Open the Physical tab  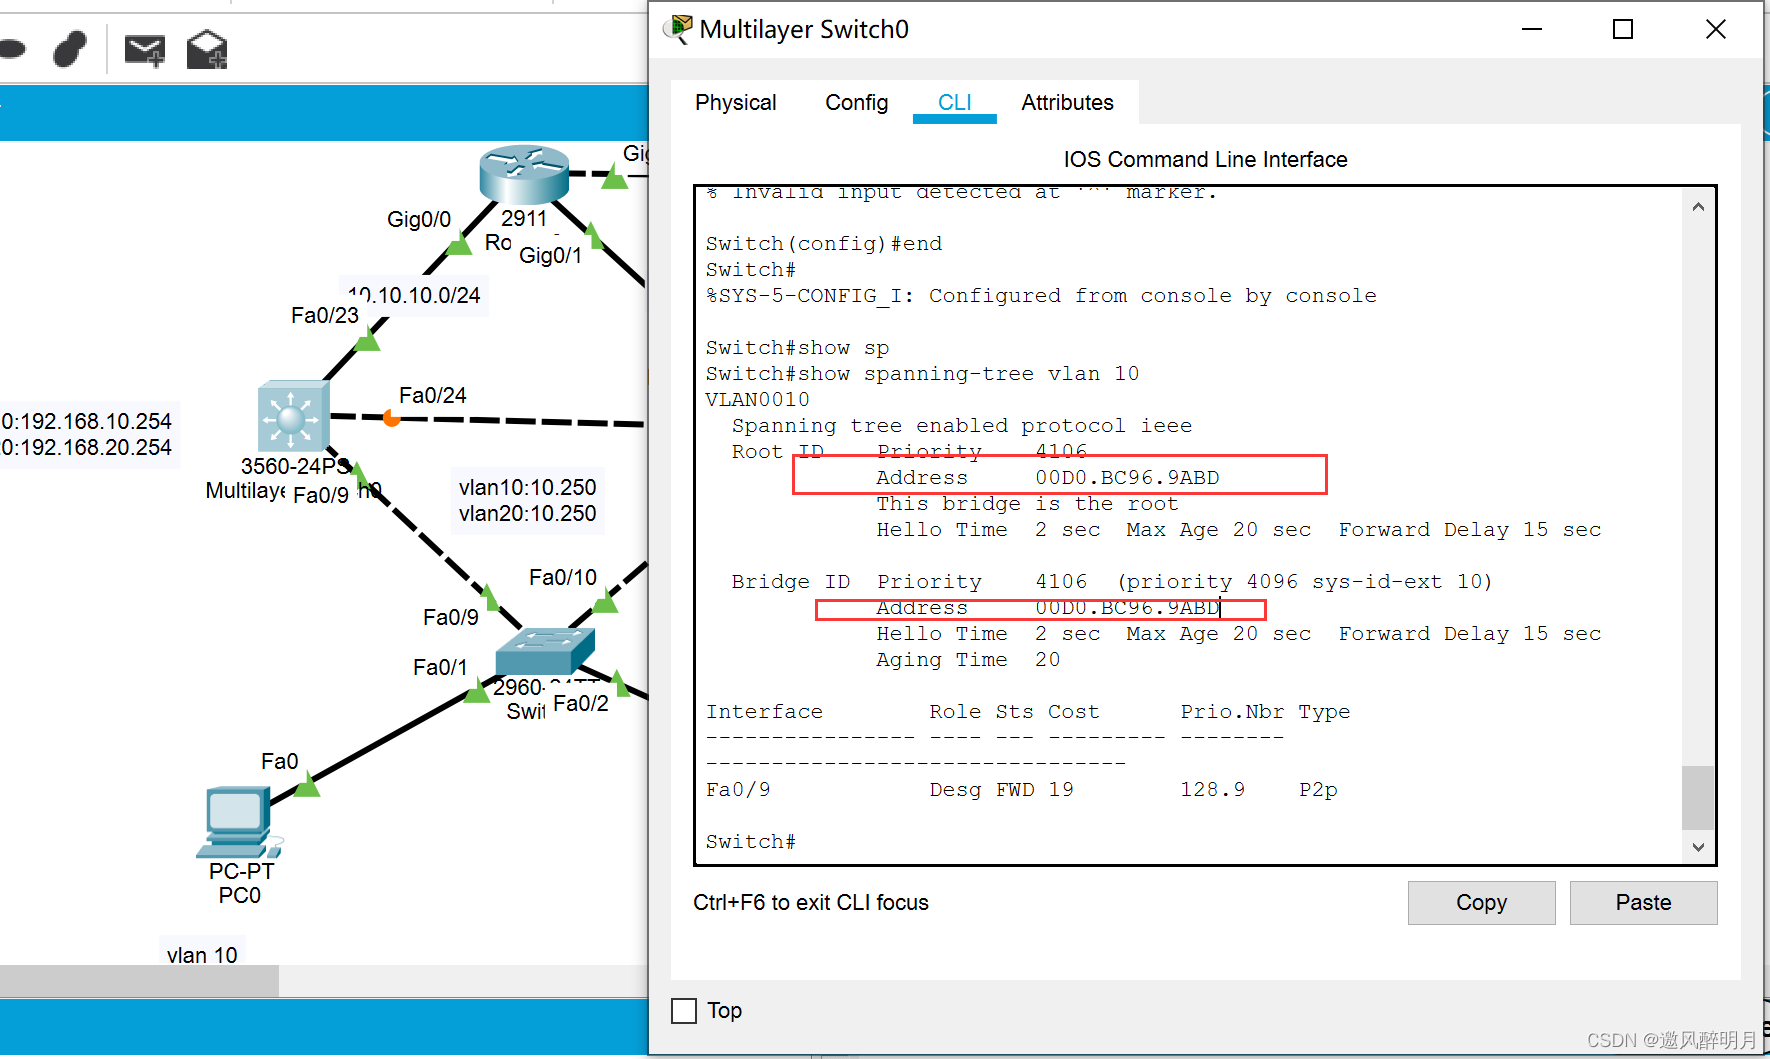(736, 102)
